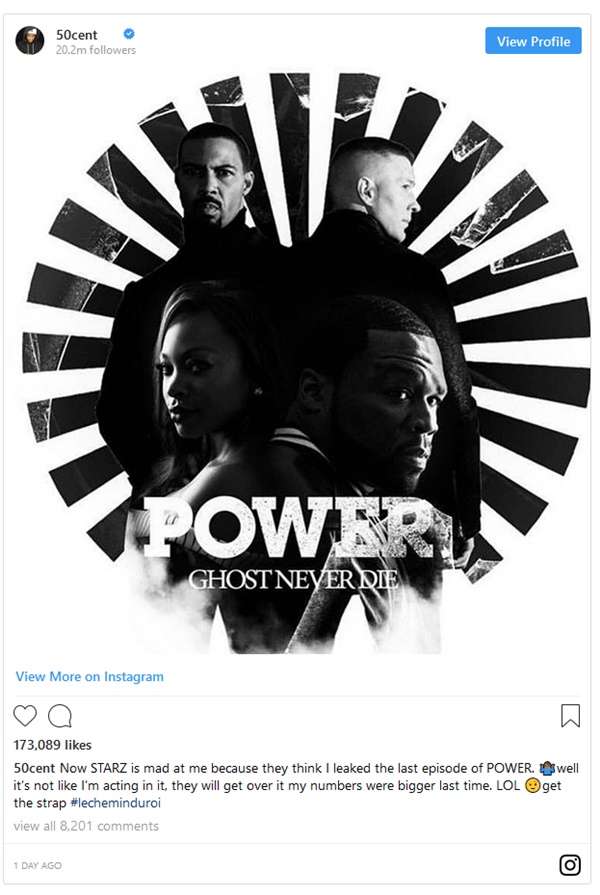
Task: Open the 50cent profile avatar
Action: [30, 41]
